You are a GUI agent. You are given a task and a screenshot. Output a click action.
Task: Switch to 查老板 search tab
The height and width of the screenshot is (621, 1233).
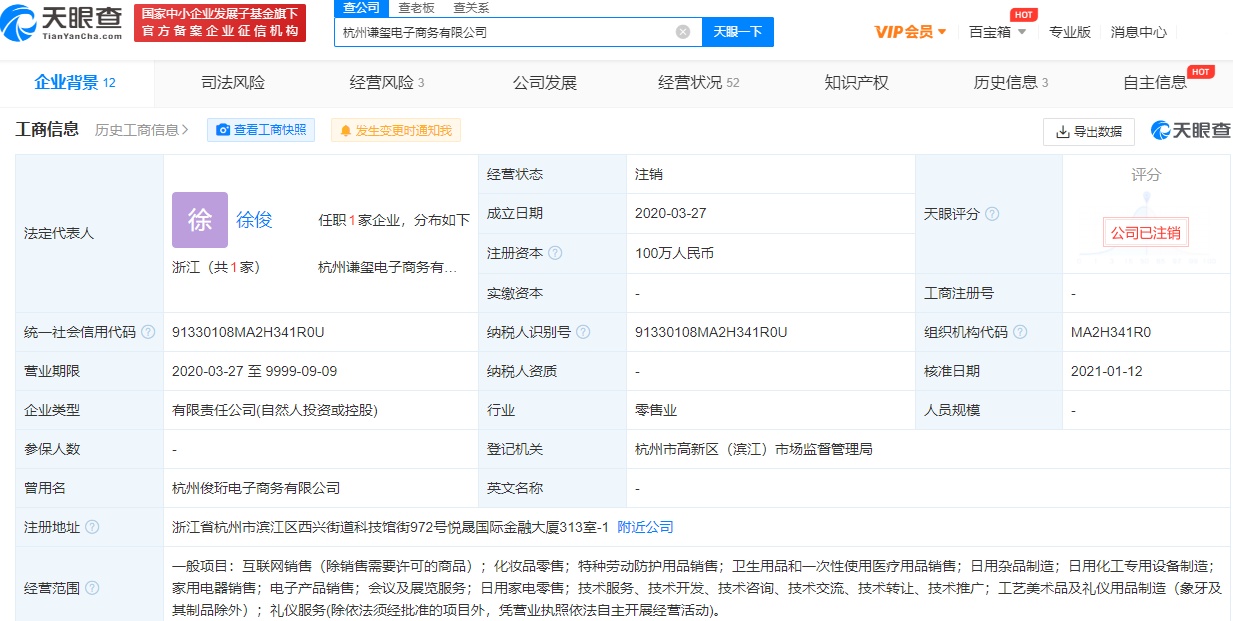tap(416, 8)
